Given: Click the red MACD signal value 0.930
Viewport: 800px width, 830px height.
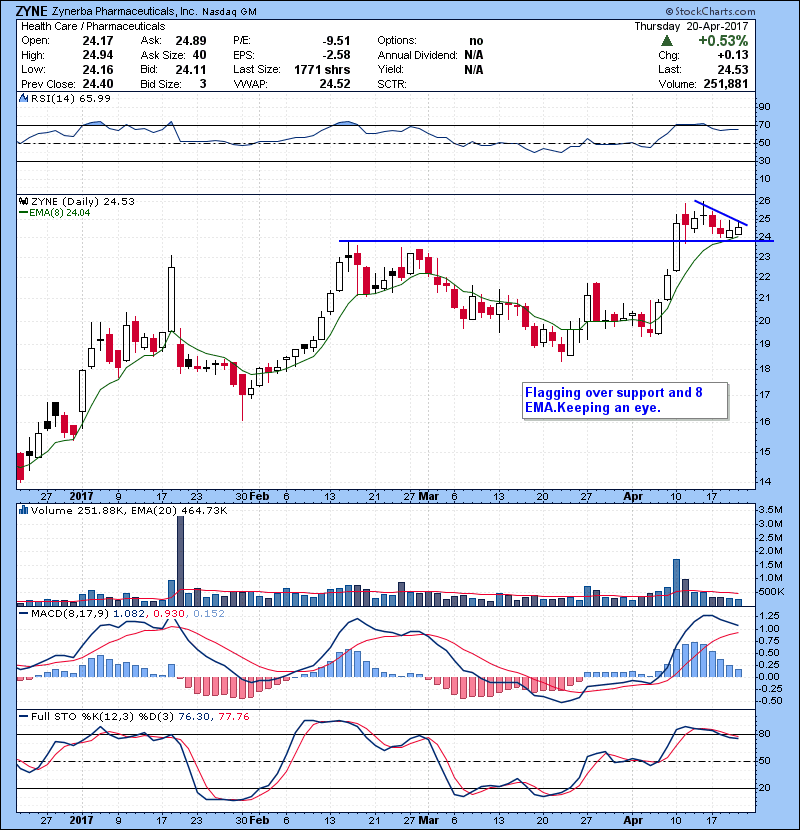Looking at the screenshot, I should coord(169,614).
